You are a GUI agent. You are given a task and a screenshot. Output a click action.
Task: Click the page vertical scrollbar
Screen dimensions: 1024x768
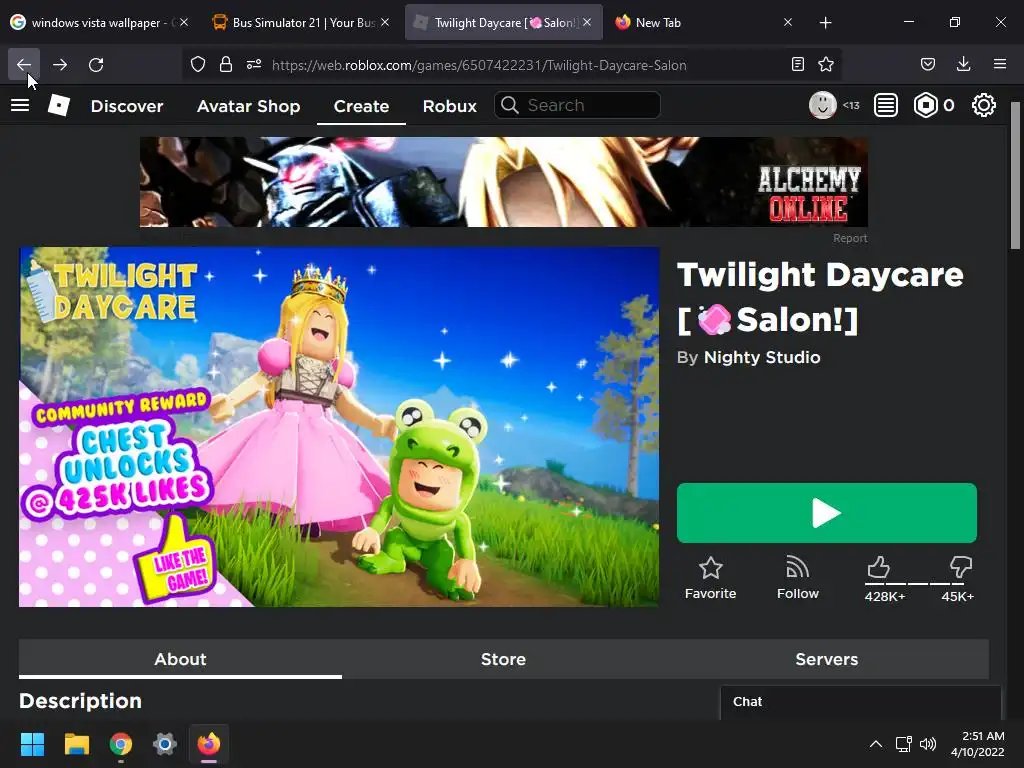(1015, 176)
